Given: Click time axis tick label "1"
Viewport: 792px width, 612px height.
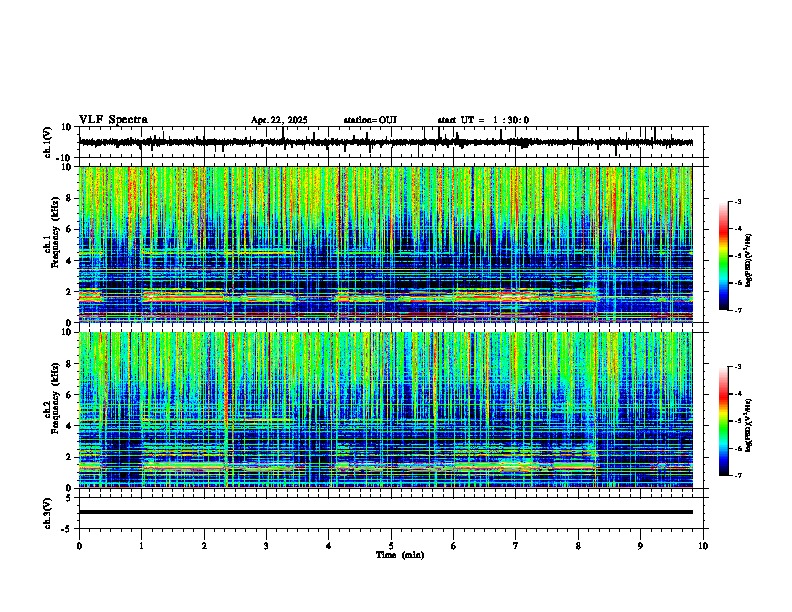Looking at the screenshot, I should (141, 546).
